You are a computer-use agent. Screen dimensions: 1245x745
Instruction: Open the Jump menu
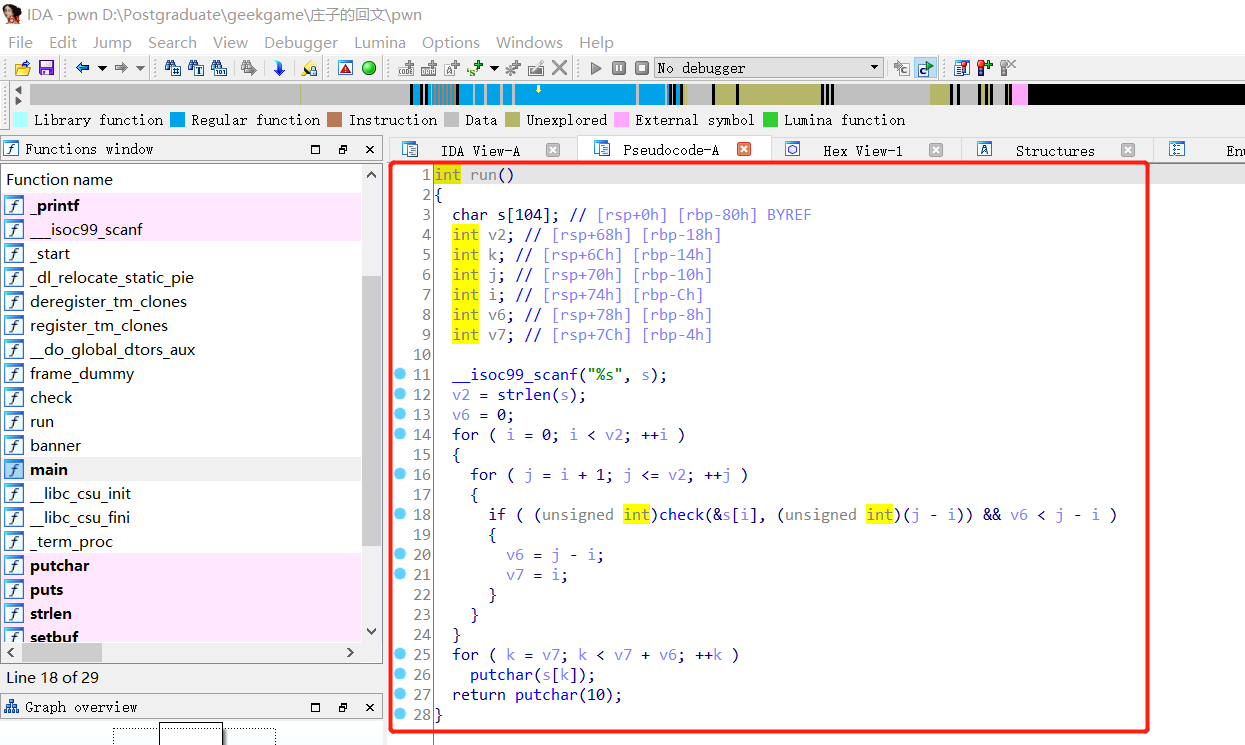[x=112, y=42]
